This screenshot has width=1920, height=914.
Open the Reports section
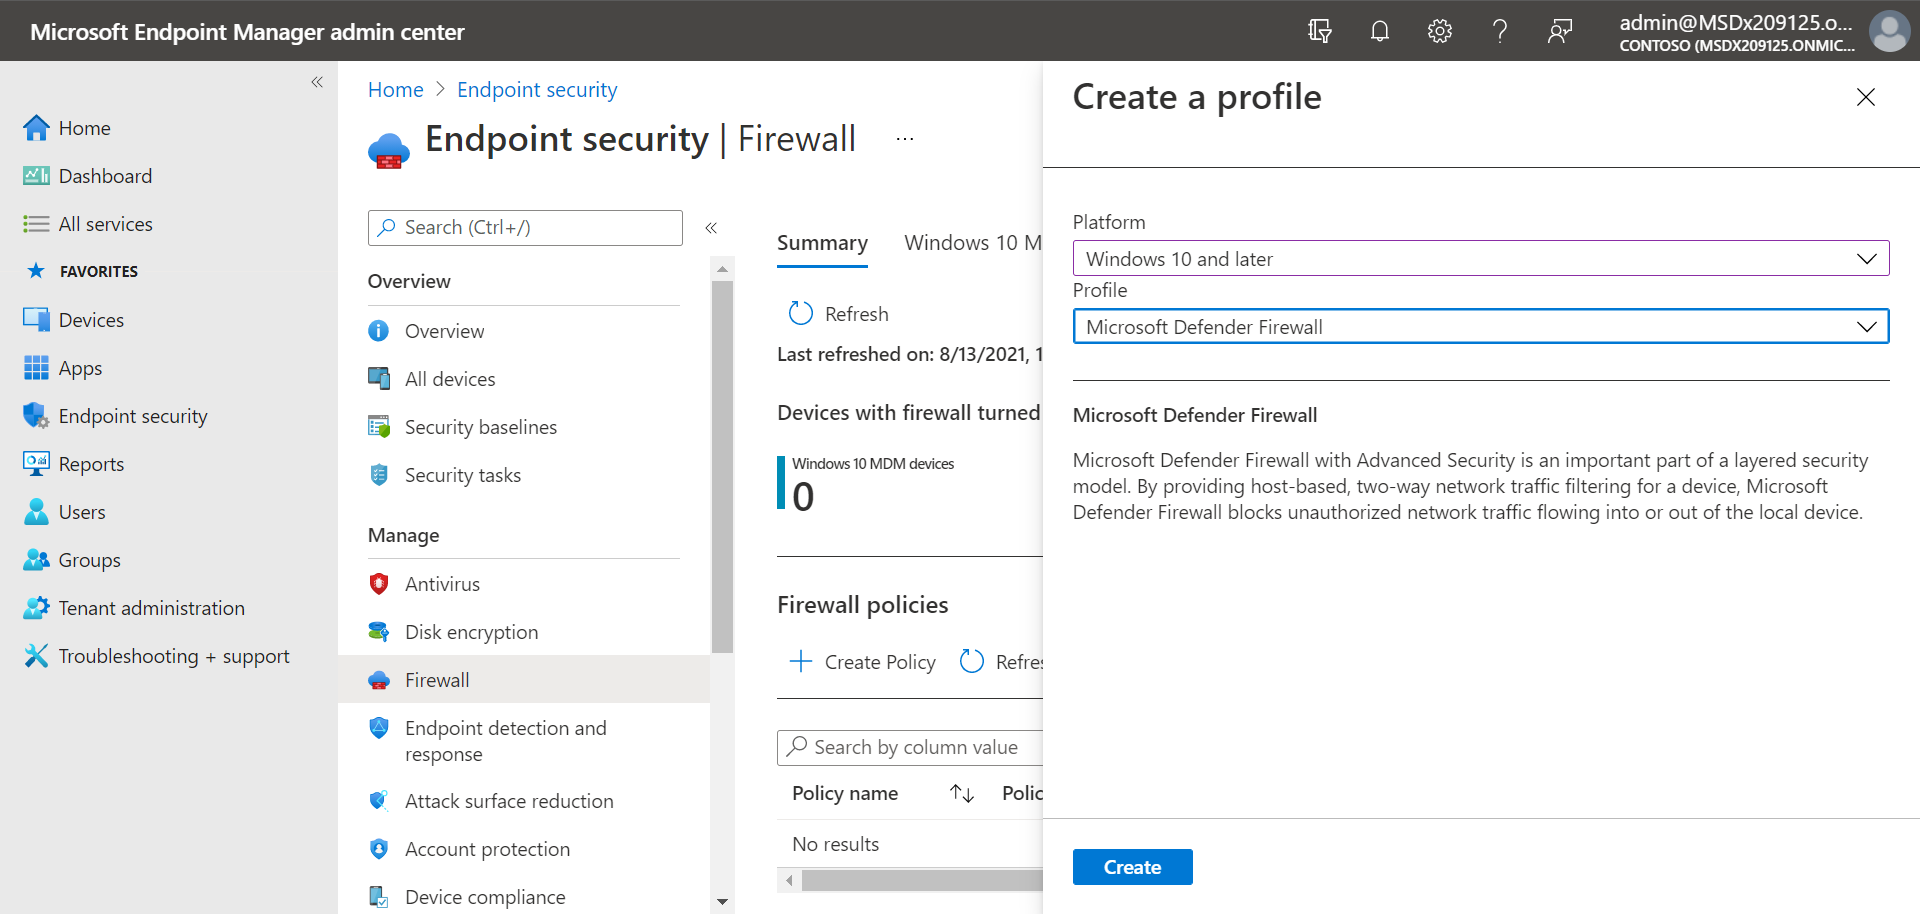[x=92, y=463]
